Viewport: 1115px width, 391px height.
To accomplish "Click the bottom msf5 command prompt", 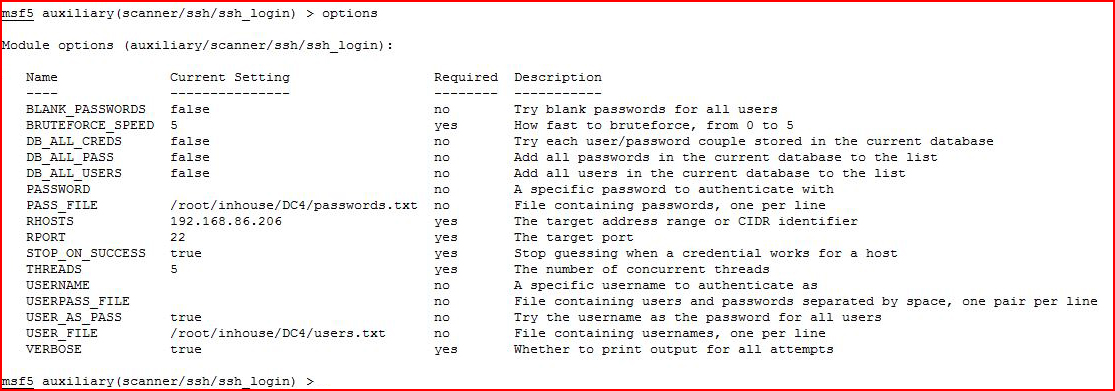I will coord(157,382).
